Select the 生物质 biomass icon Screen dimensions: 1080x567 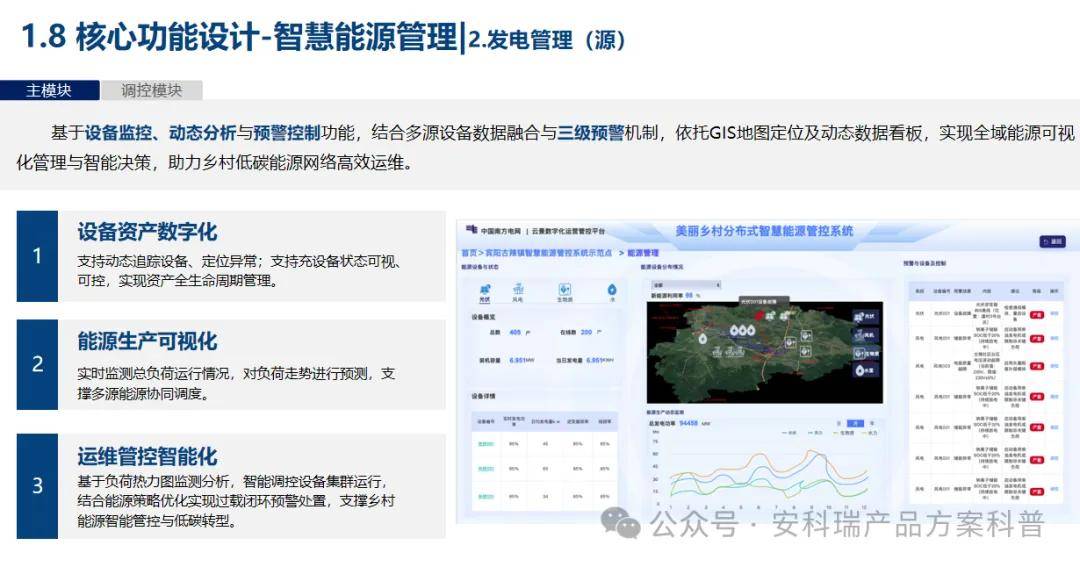[564, 289]
